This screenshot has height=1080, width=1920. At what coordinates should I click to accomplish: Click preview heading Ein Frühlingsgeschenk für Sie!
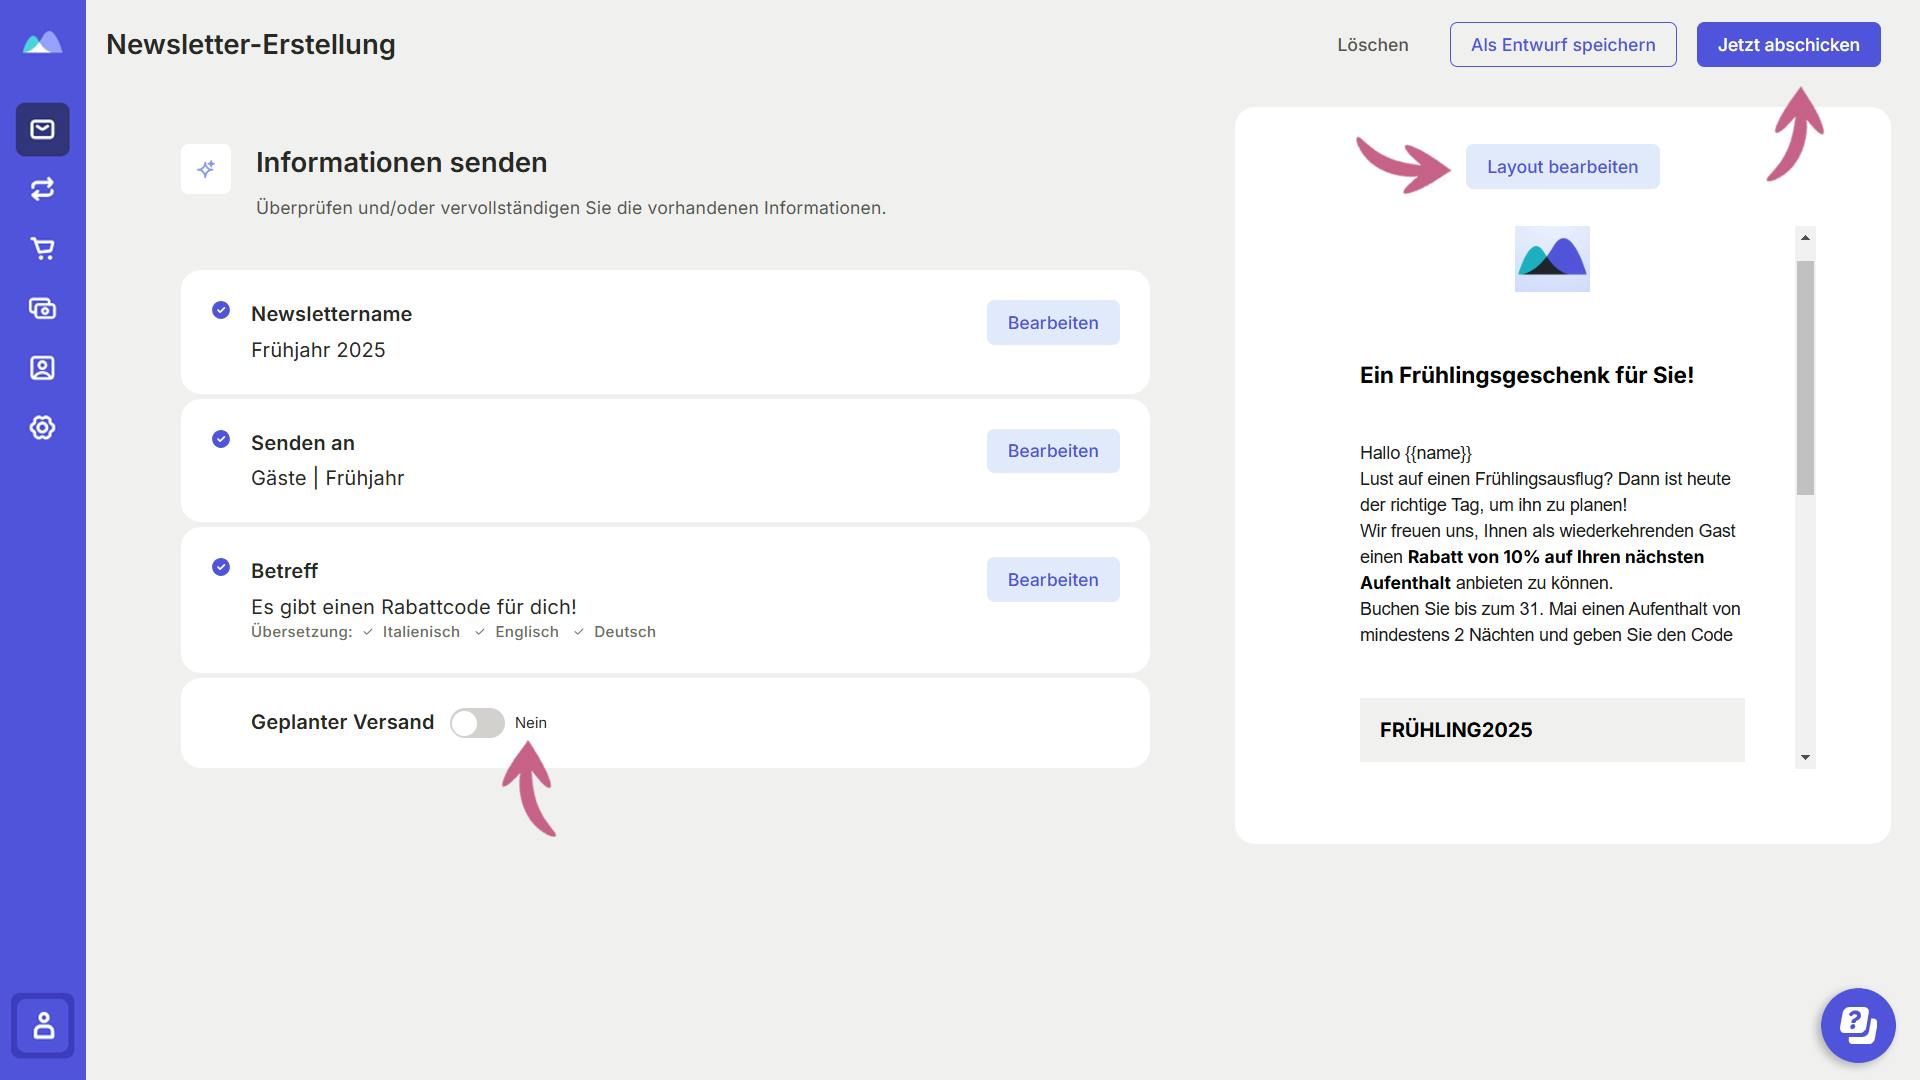1526,375
